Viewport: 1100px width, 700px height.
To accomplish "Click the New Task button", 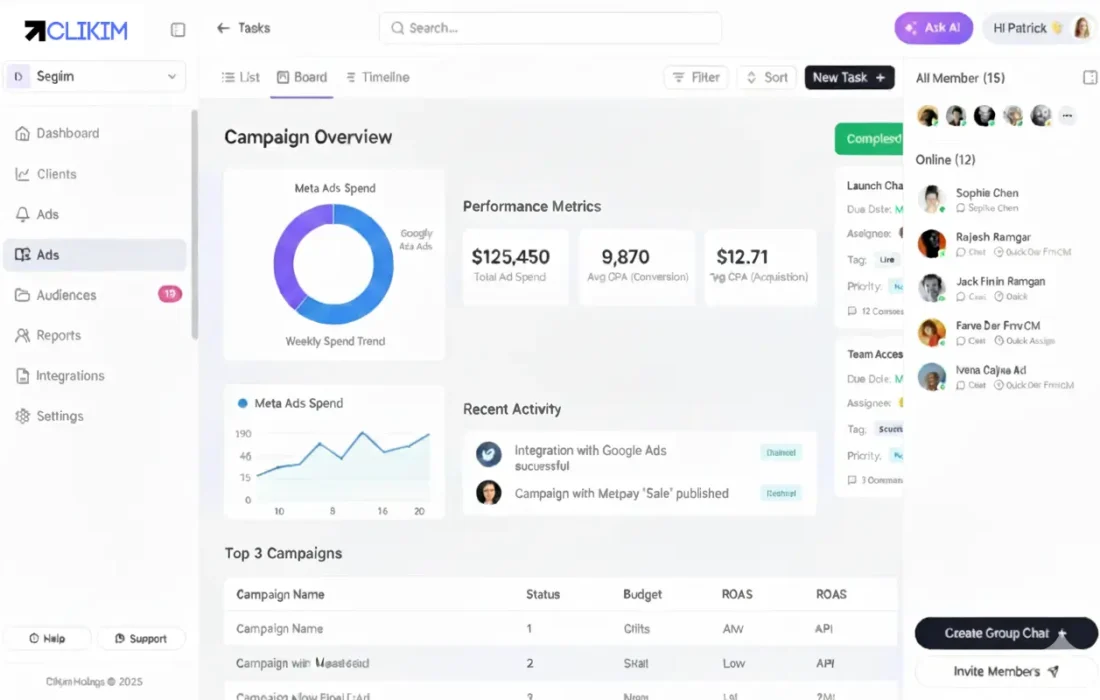I will (849, 77).
